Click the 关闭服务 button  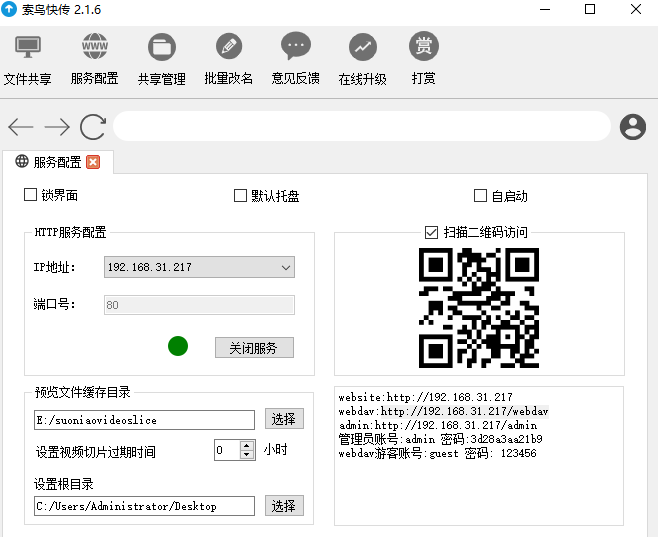tap(254, 348)
